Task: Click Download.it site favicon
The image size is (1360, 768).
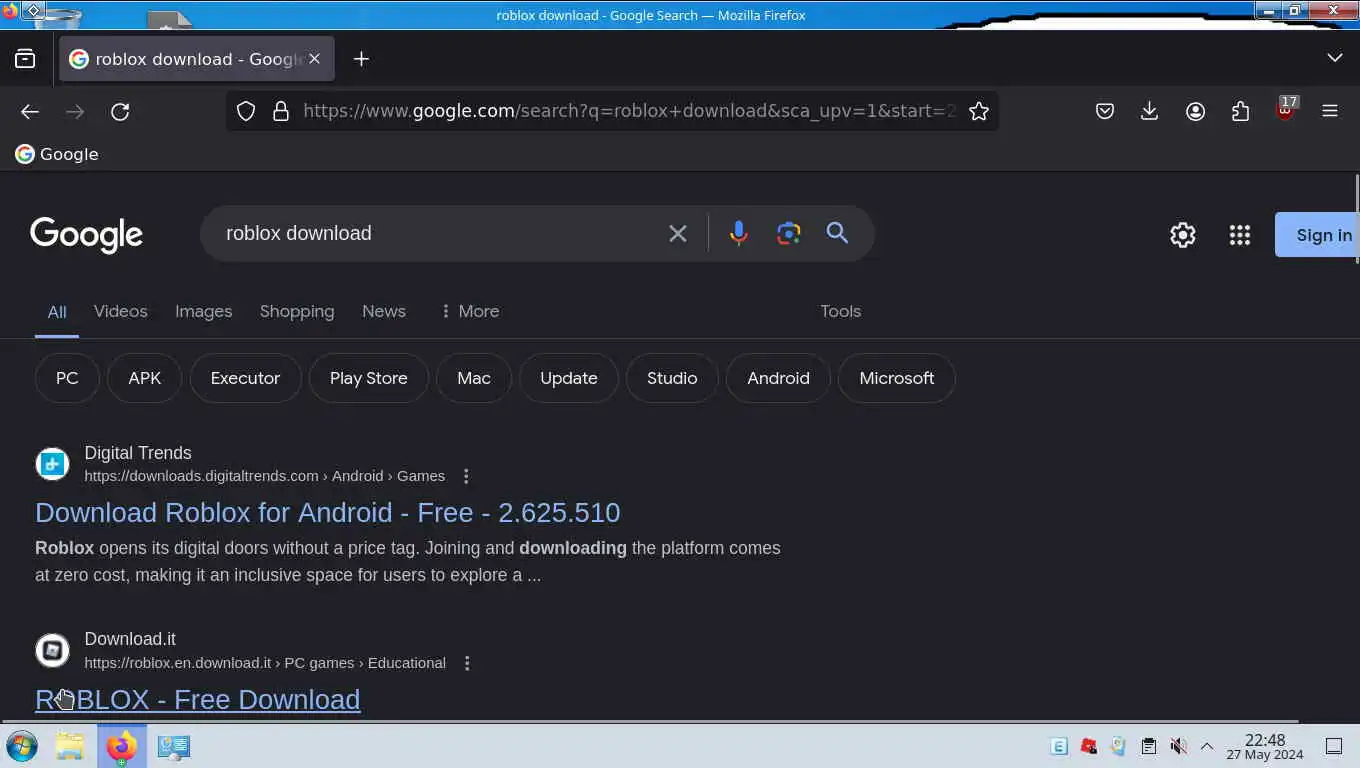Action: tap(52, 651)
